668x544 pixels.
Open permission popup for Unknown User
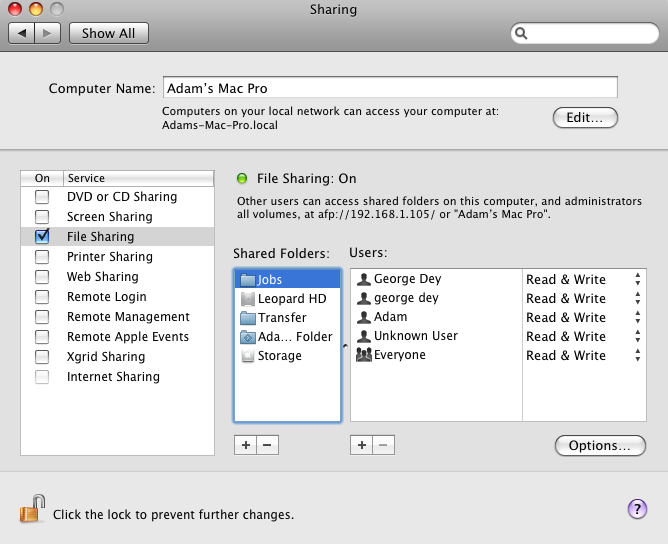point(637,337)
